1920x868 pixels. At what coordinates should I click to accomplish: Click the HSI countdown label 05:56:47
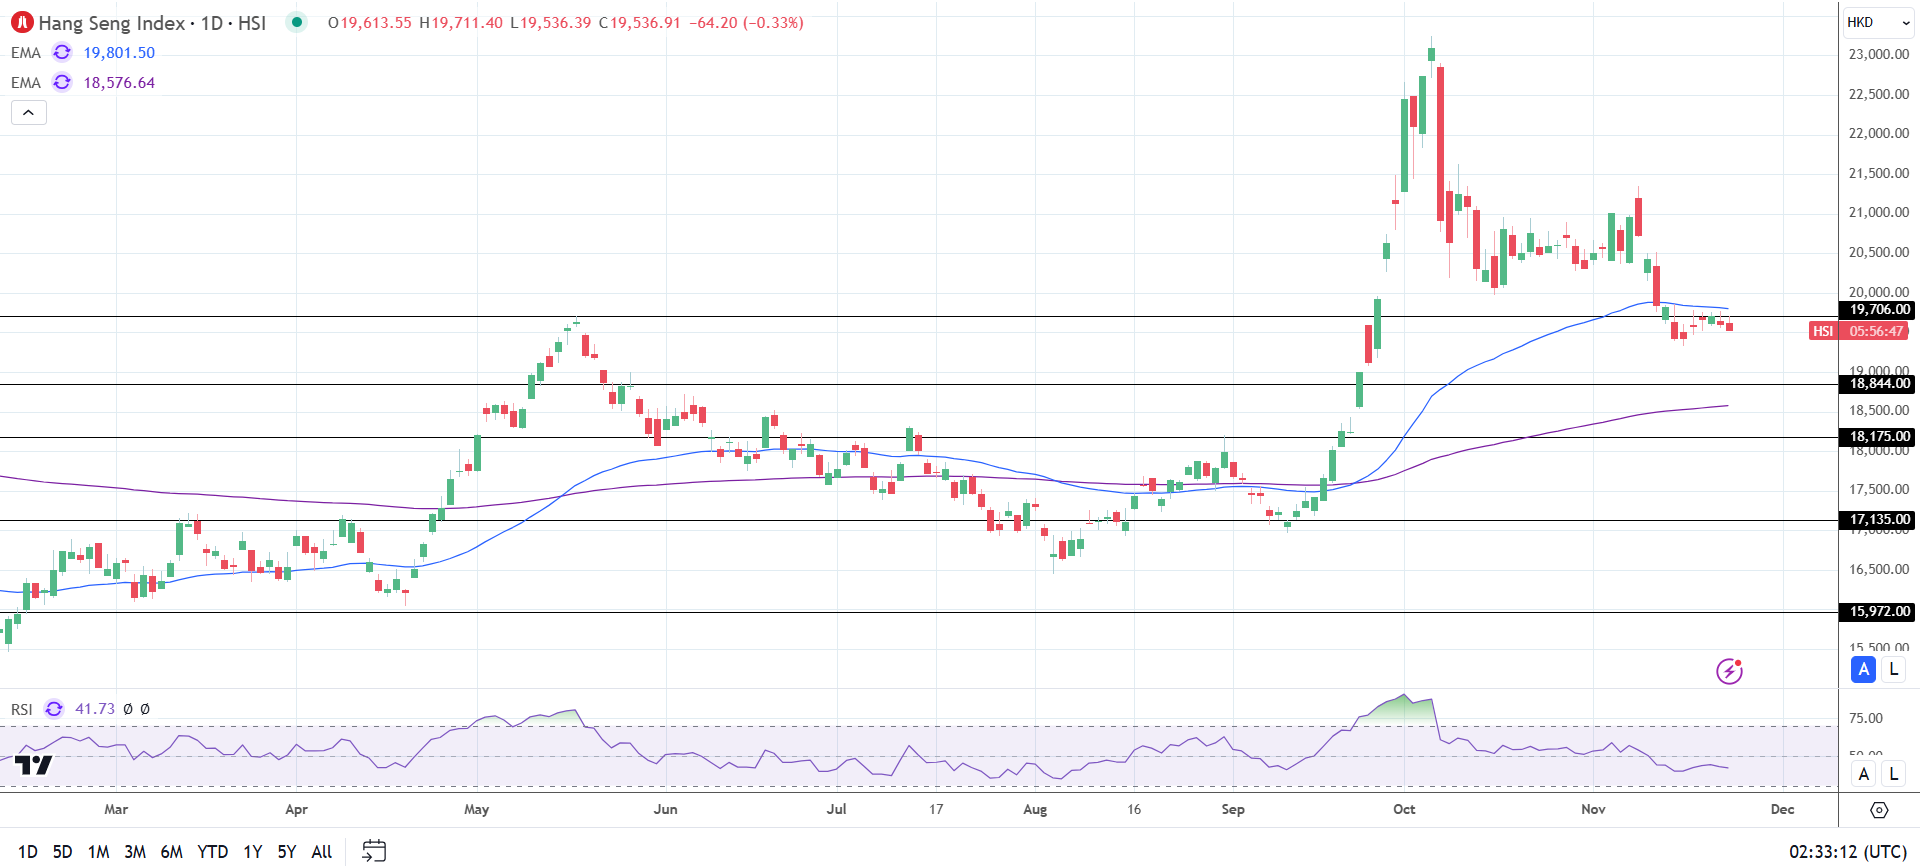click(1876, 331)
